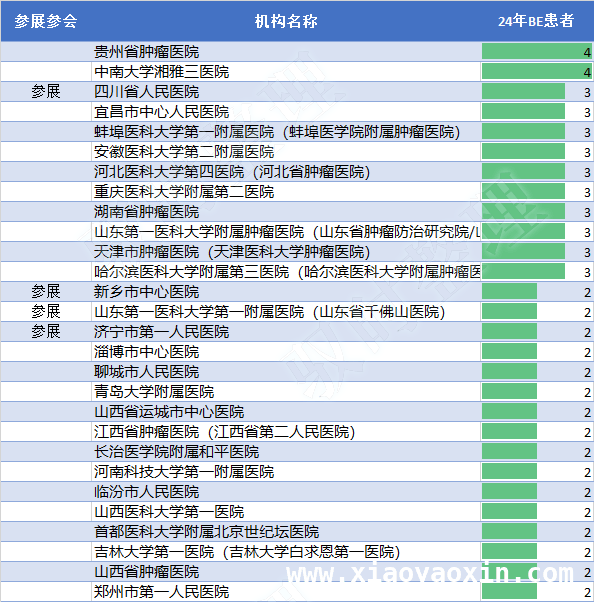Click 参展 in the 济宁市第一人民医院 row

click(x=46, y=331)
